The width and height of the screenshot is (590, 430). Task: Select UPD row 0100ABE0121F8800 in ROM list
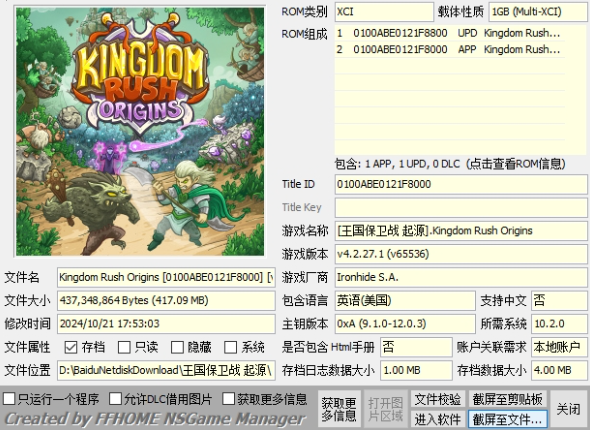450,33
